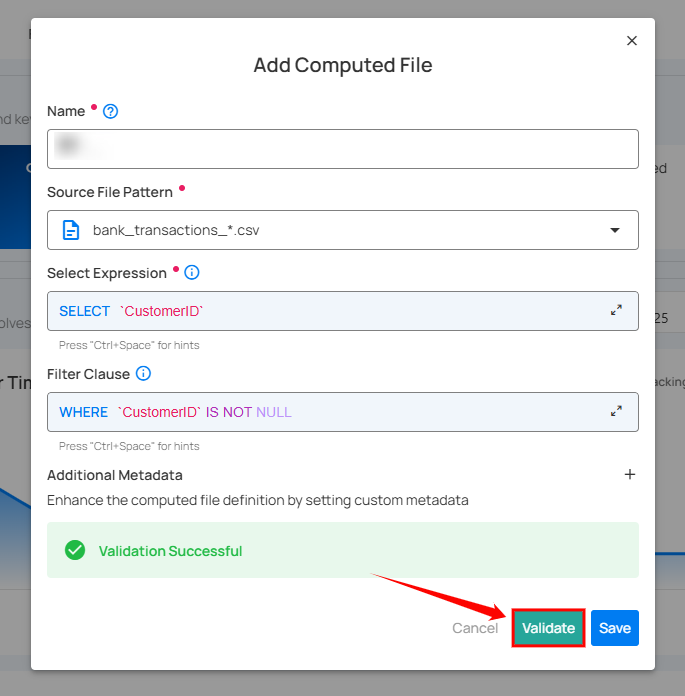Click the info icon beside Select Expression
The height and width of the screenshot is (696, 685).
pyautogui.click(x=192, y=273)
